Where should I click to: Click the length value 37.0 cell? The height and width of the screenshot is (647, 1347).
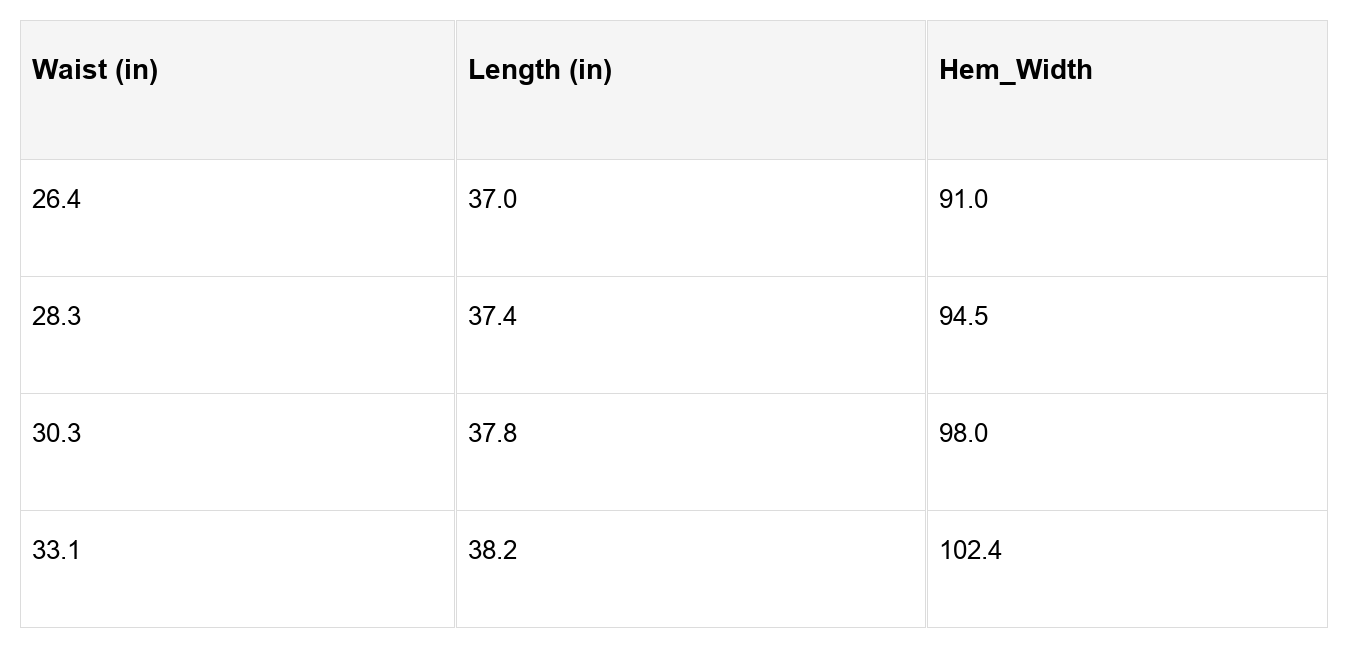coord(492,200)
